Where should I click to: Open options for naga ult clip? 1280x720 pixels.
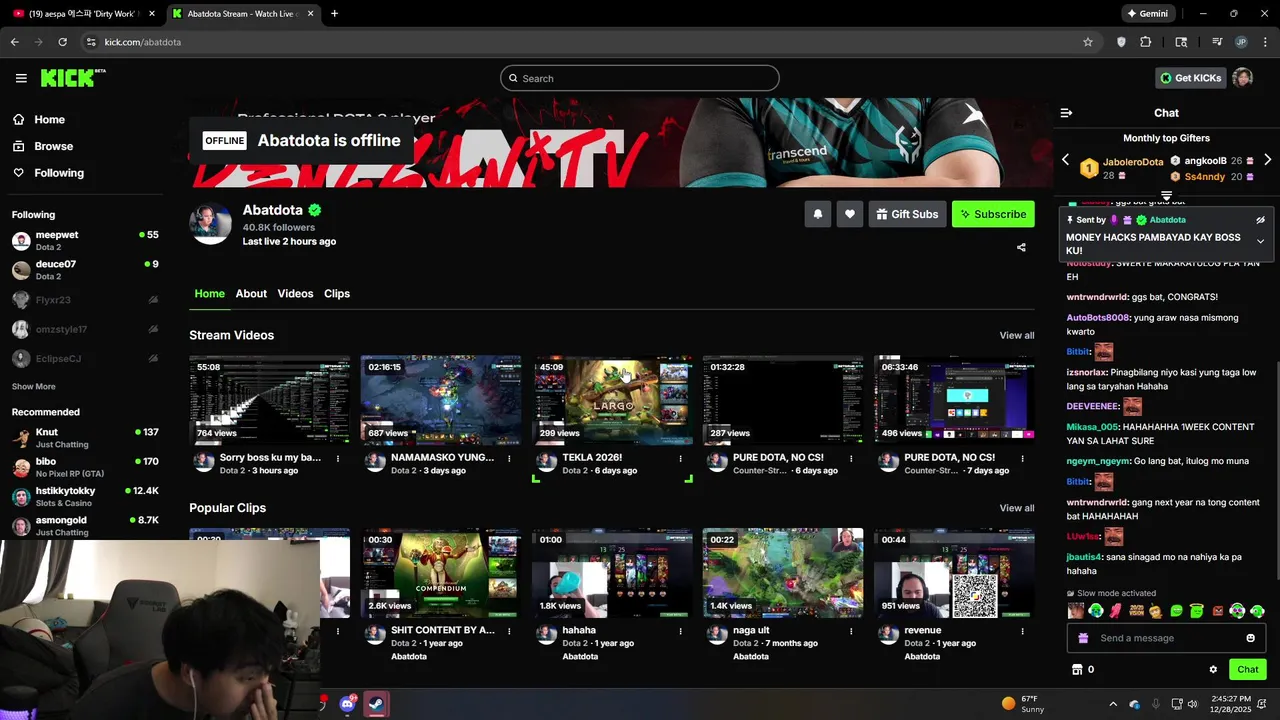(851, 631)
